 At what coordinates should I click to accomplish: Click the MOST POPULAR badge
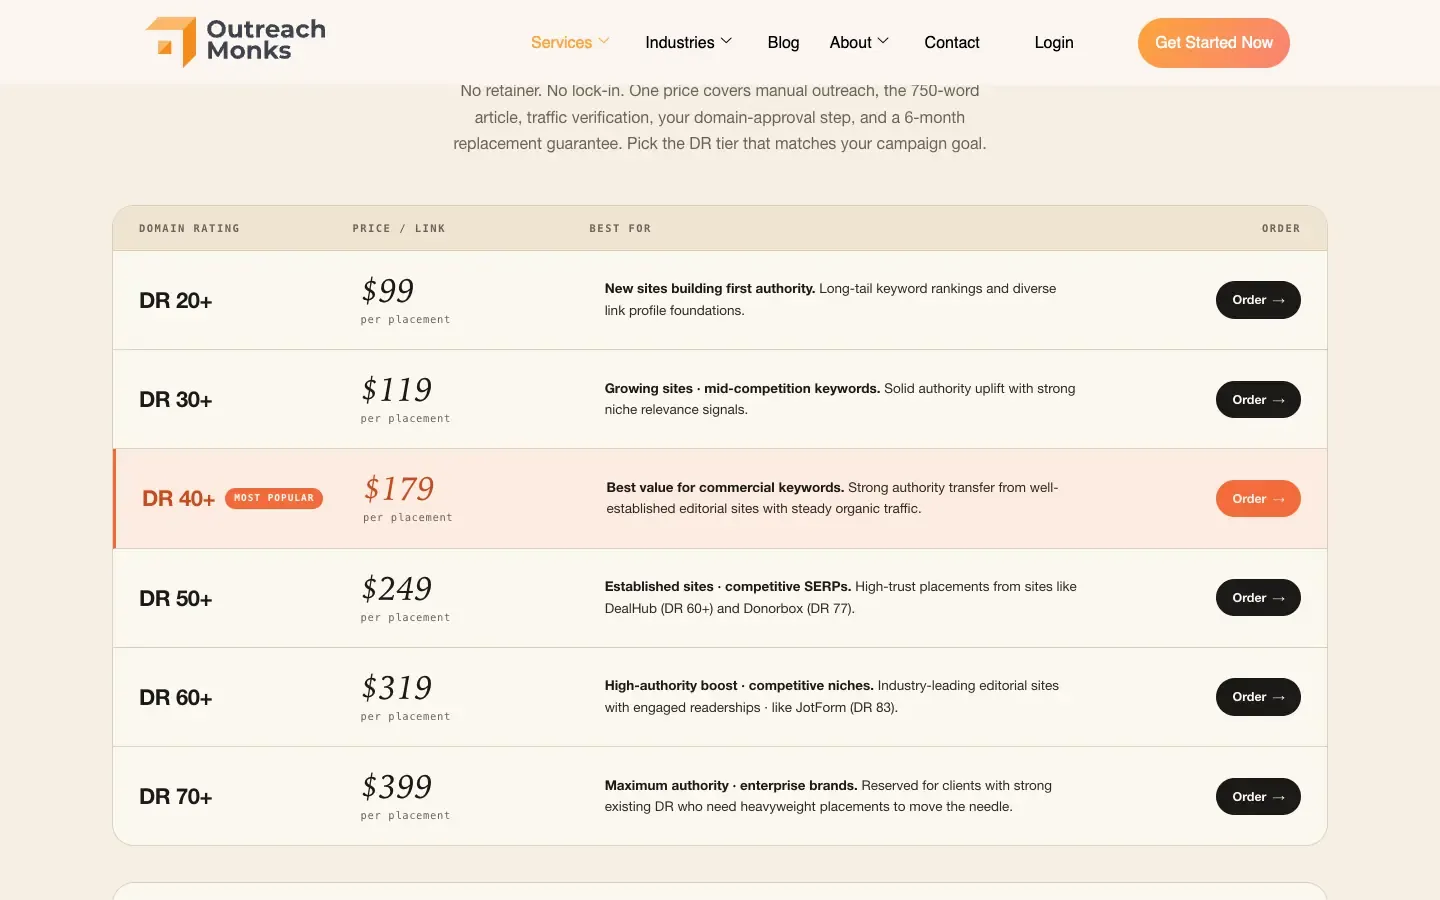274,498
